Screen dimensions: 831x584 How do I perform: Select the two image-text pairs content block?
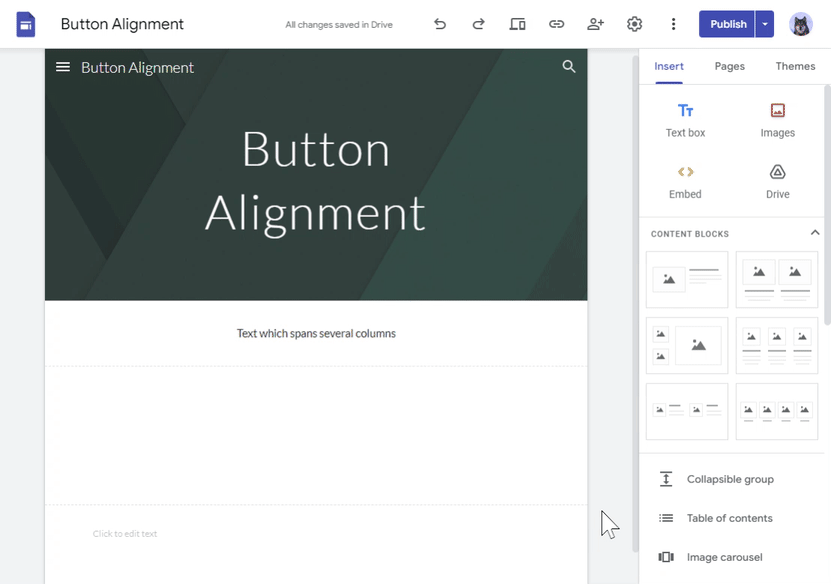[687, 411]
